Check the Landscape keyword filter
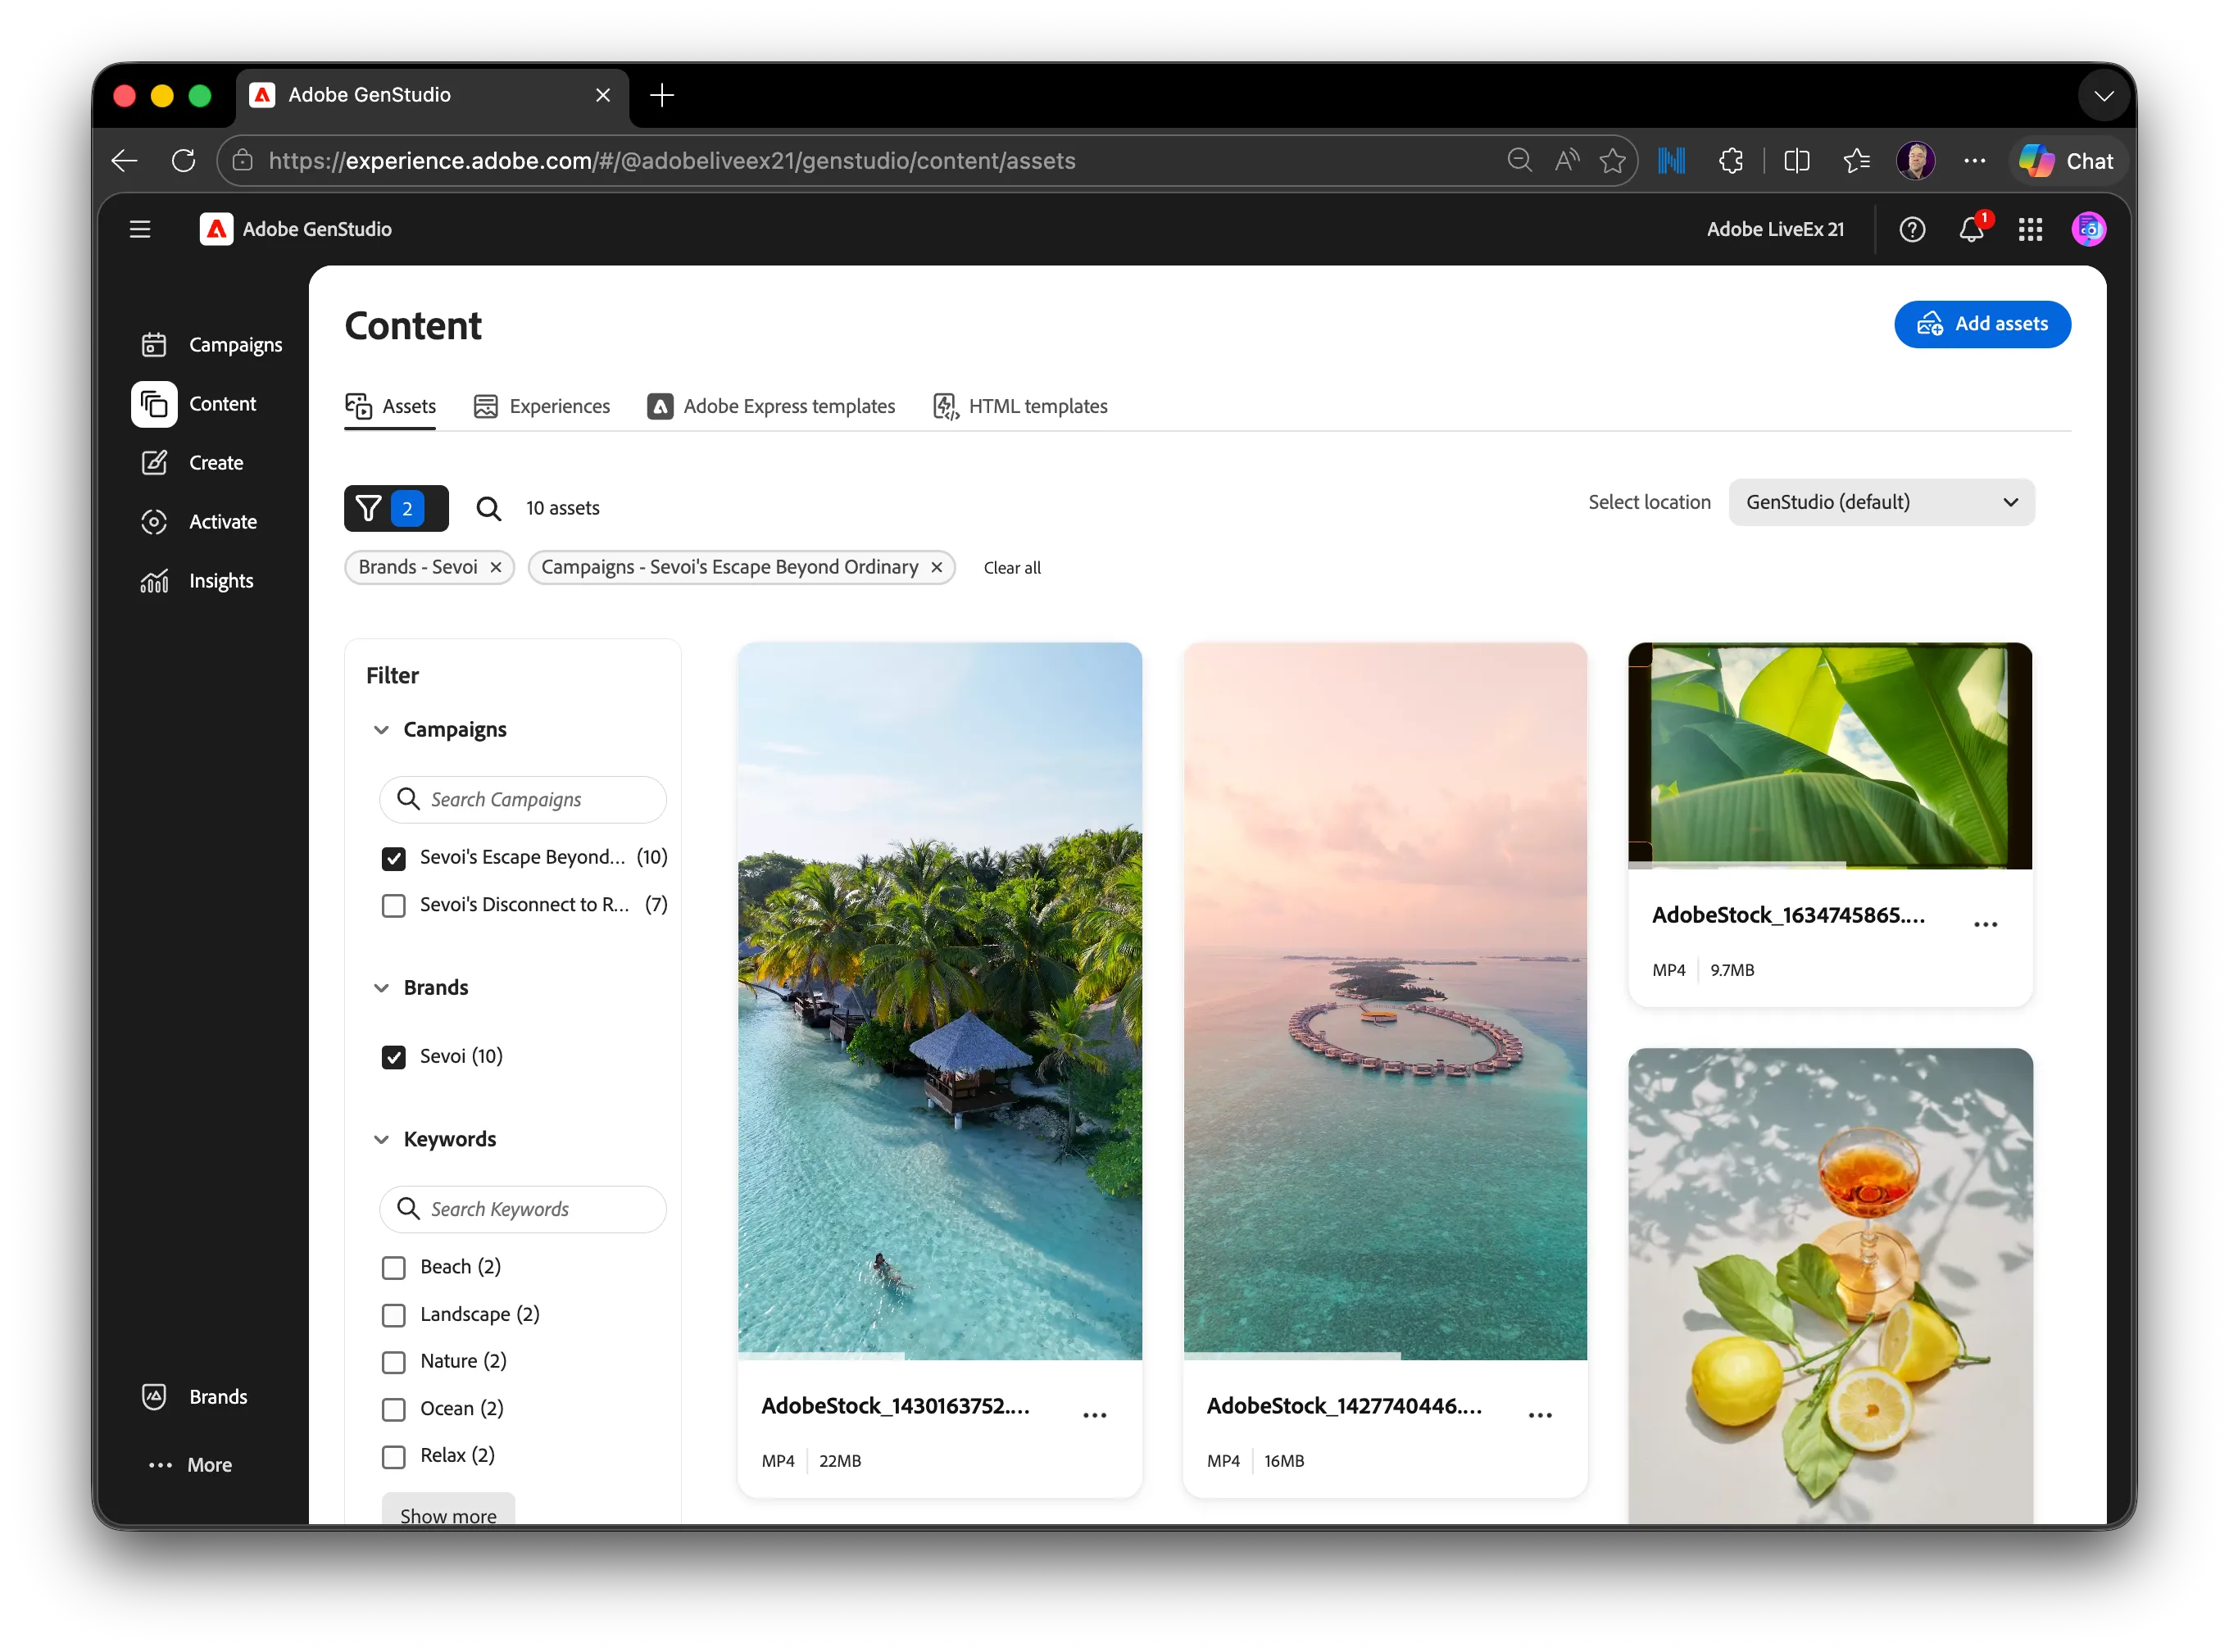 pos(394,1314)
